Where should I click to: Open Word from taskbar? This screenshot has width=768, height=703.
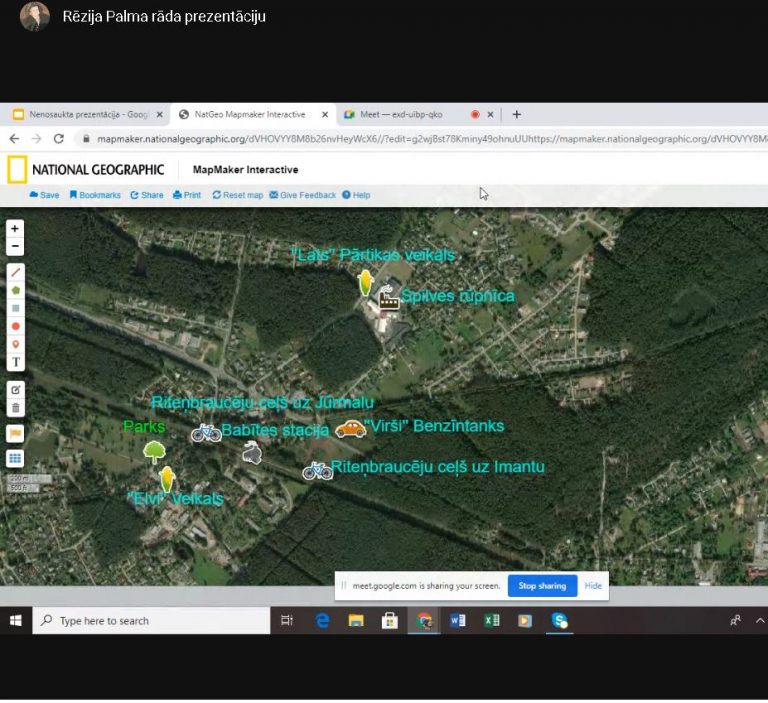click(457, 621)
